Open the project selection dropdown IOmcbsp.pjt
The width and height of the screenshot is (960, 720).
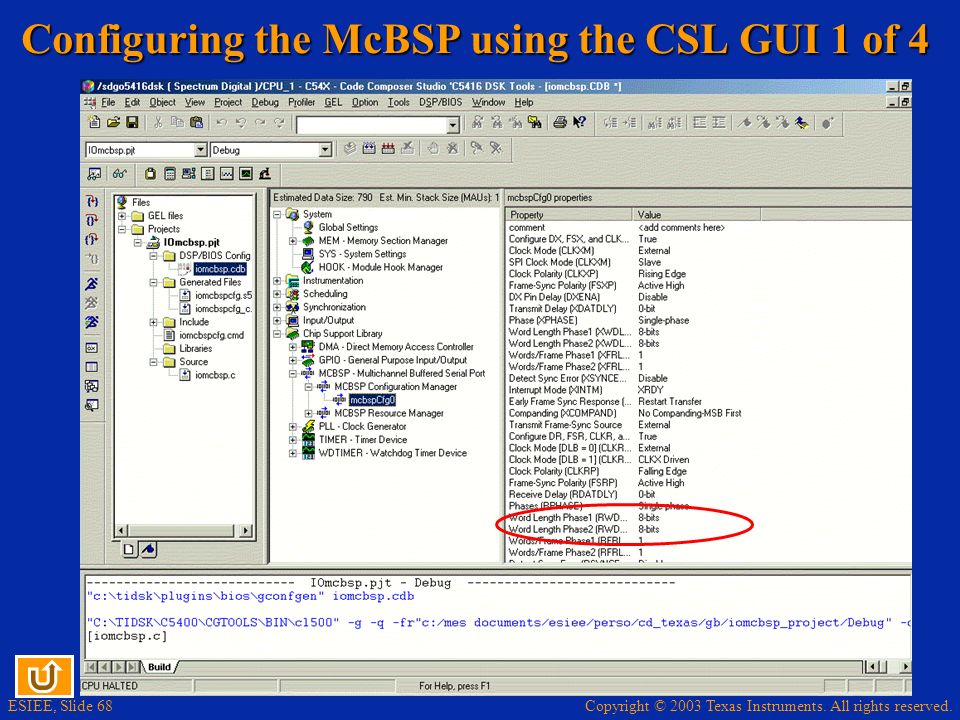tap(200, 150)
